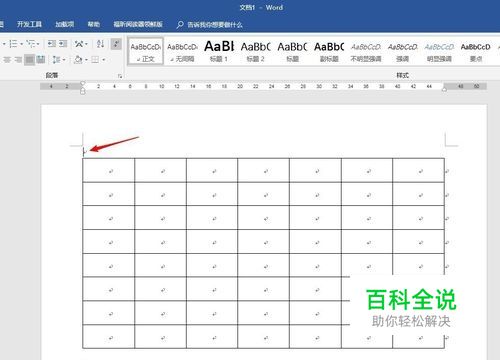Image resolution: width=500 pixels, height=360 pixels.
Task: Apply the 强调 style
Action: [402, 51]
